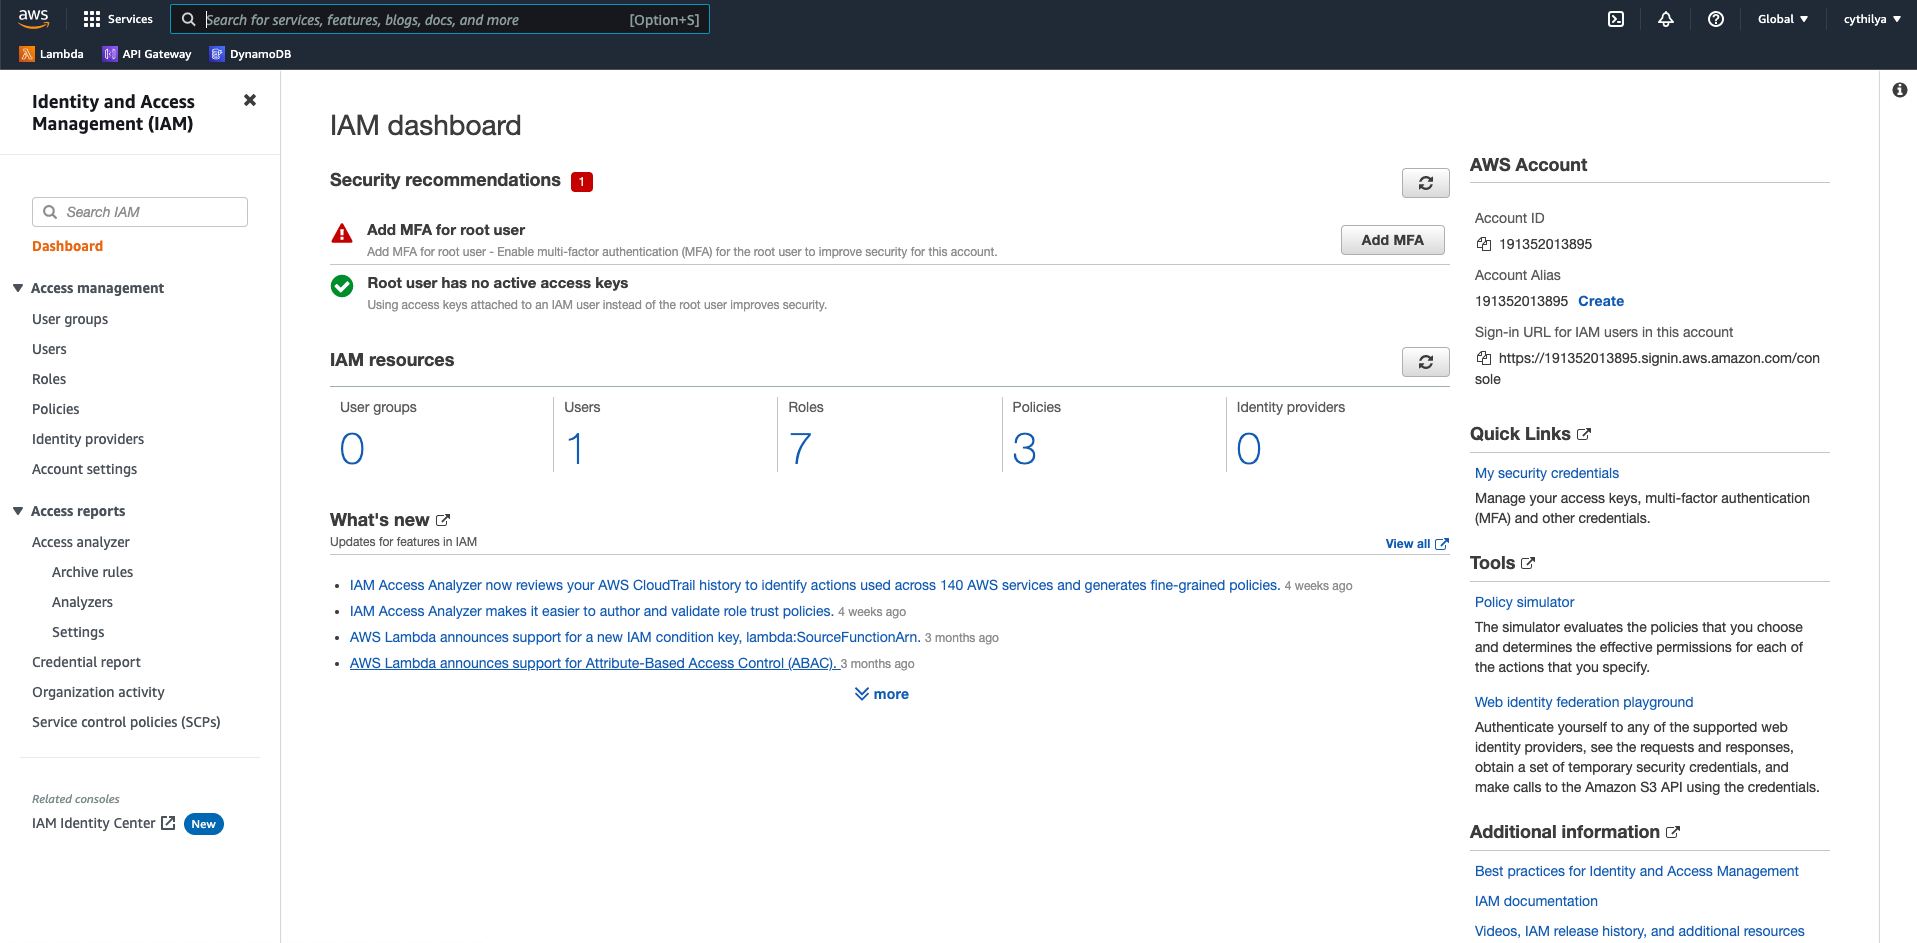Open the cythilya account dropdown
Screen dimensions: 1917x943
pos(1872,19)
